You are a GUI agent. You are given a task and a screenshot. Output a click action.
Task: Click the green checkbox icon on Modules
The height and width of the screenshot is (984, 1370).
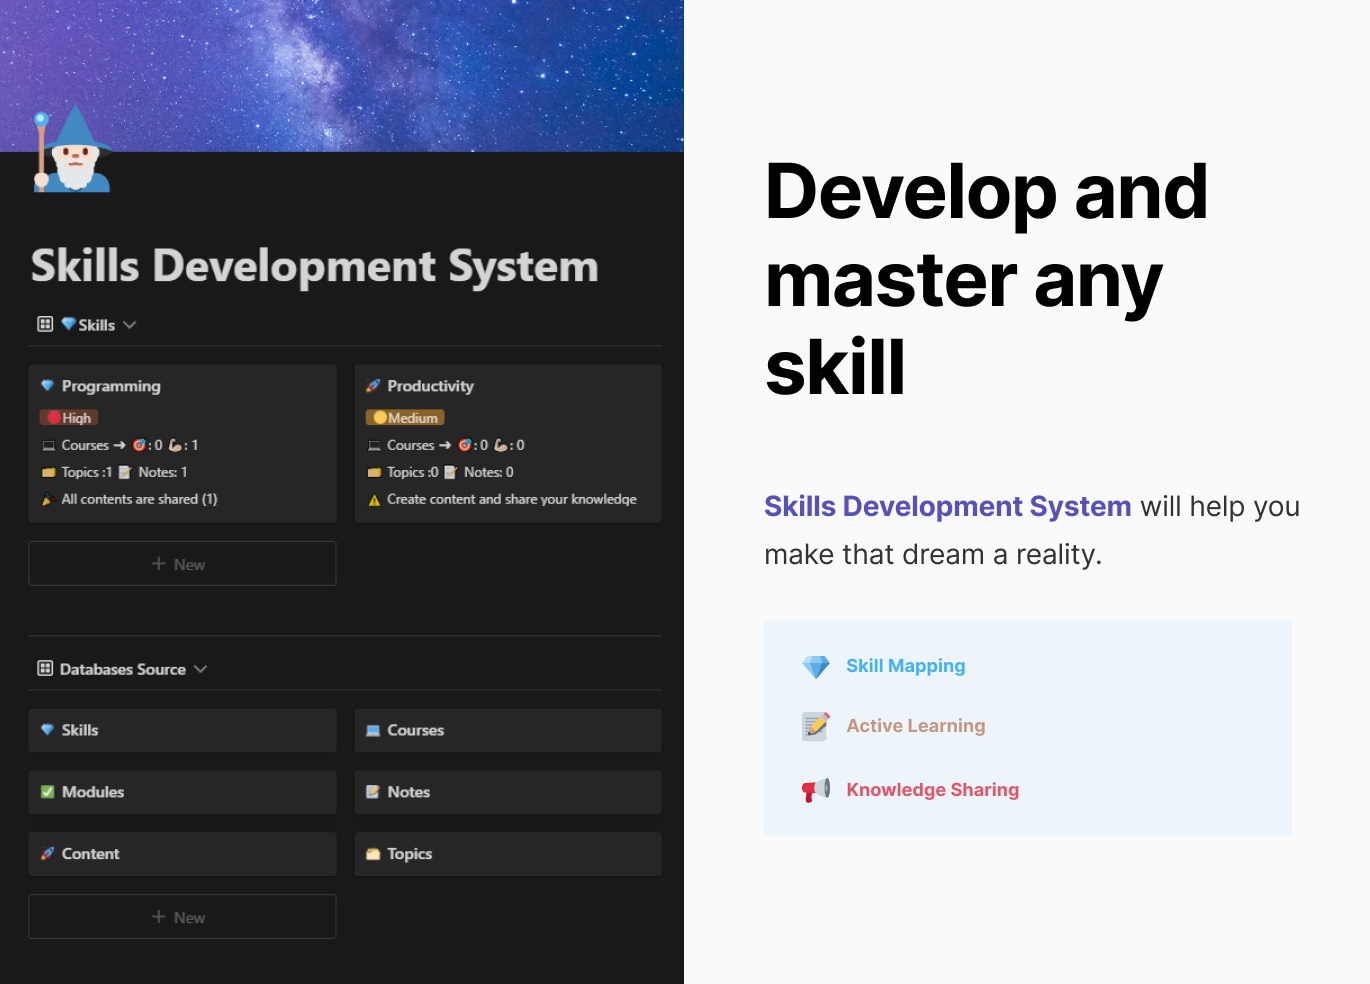[46, 792]
